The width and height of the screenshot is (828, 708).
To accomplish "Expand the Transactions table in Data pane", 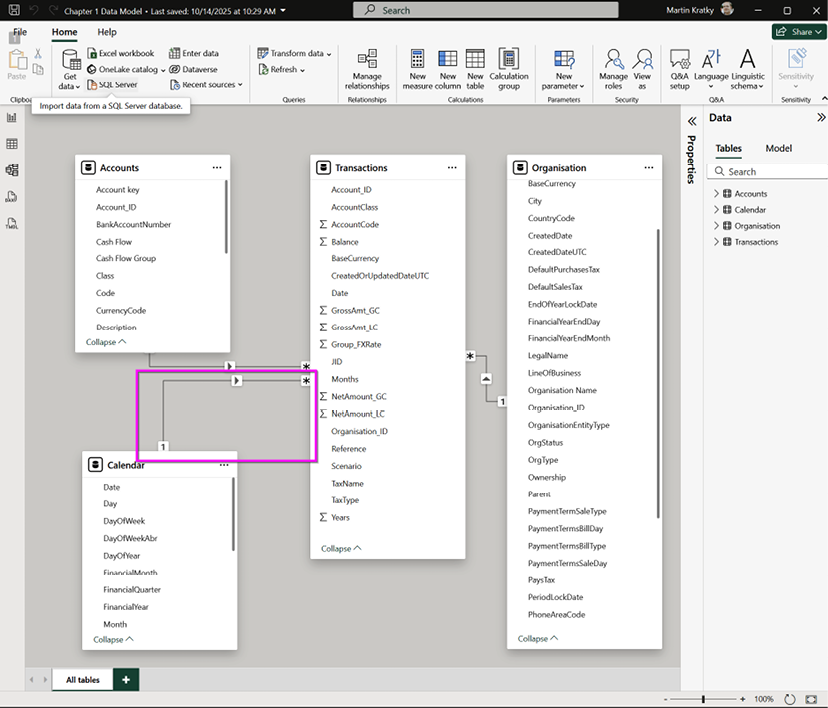I will [716, 242].
